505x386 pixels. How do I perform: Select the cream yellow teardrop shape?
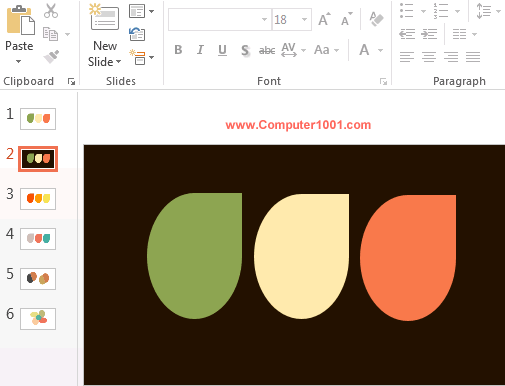click(x=301, y=256)
